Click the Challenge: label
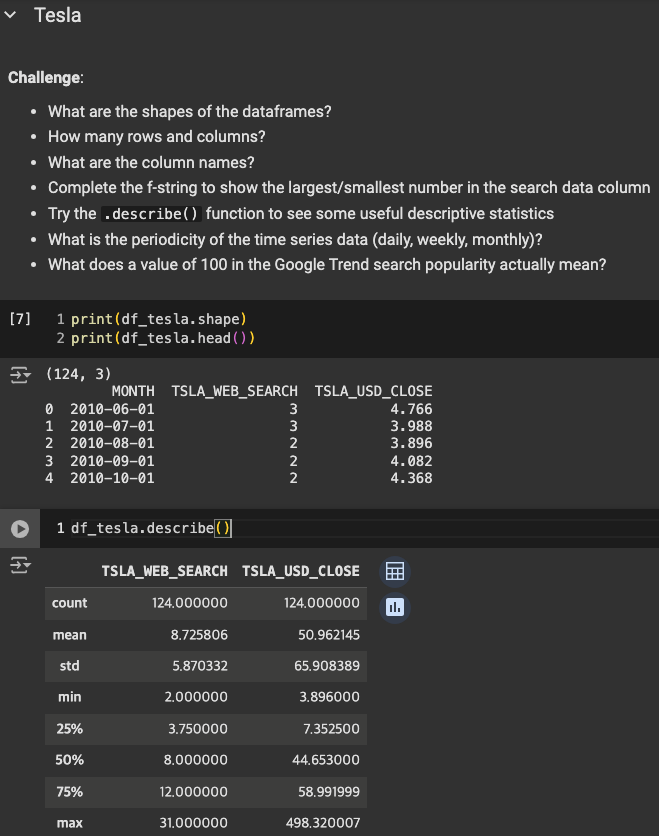 (x=46, y=78)
